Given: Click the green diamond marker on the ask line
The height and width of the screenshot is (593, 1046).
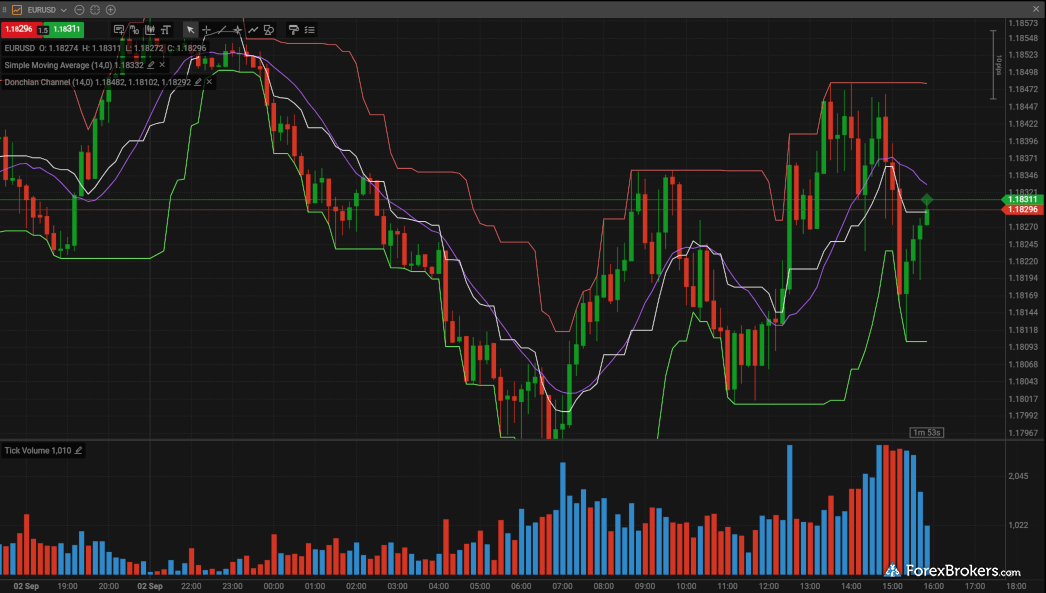Looking at the screenshot, I should [927, 199].
